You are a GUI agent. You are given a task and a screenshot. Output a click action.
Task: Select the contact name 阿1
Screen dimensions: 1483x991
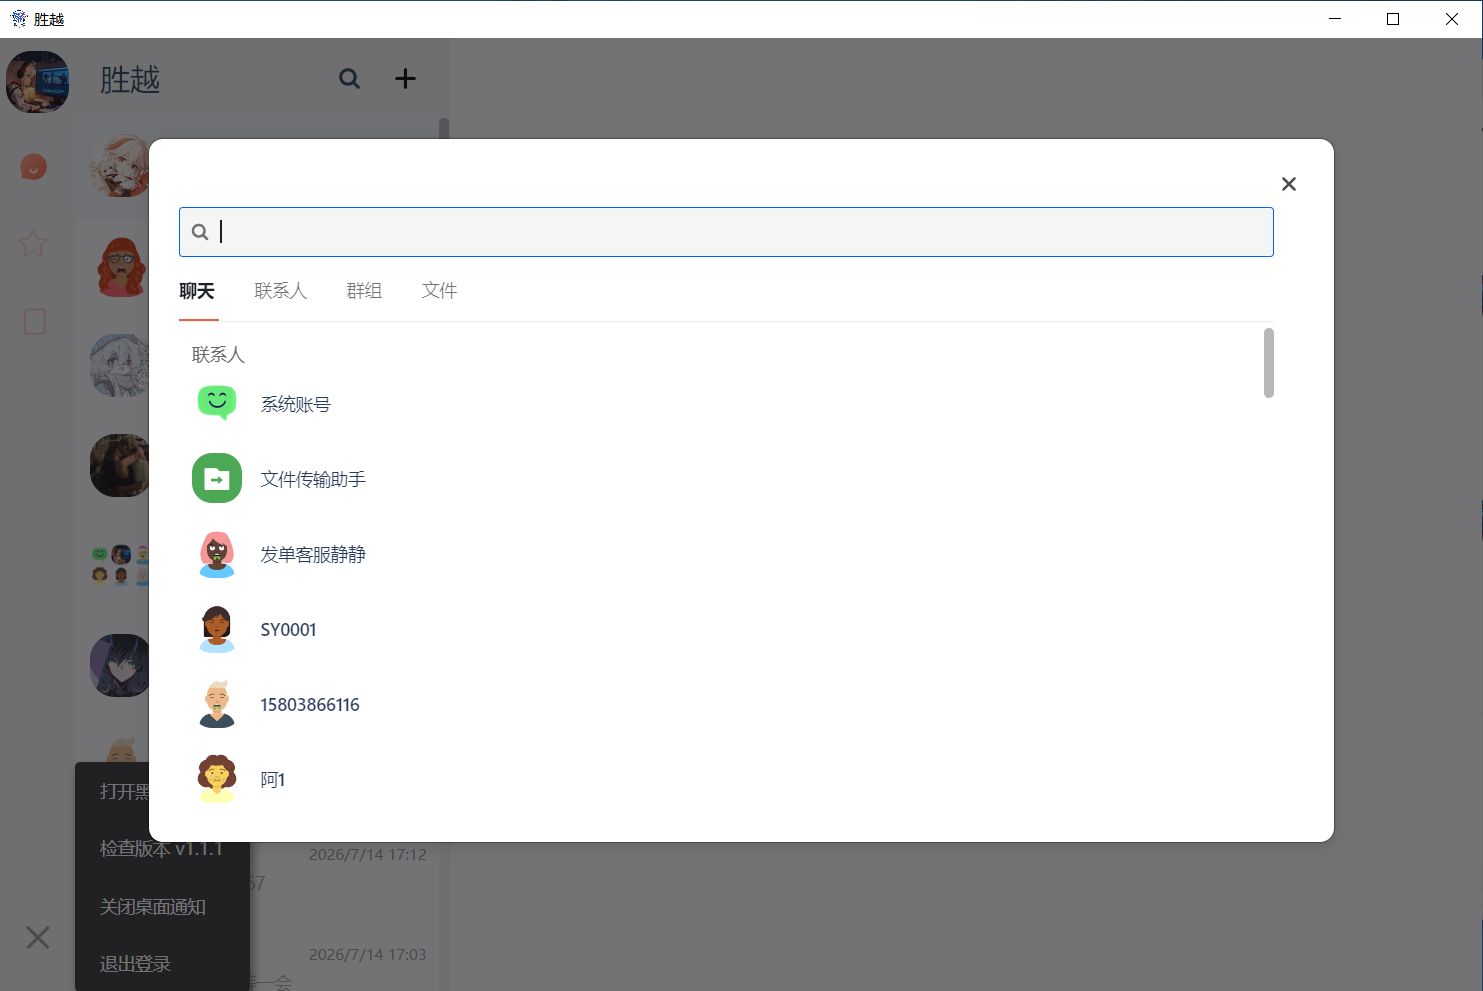click(x=273, y=780)
